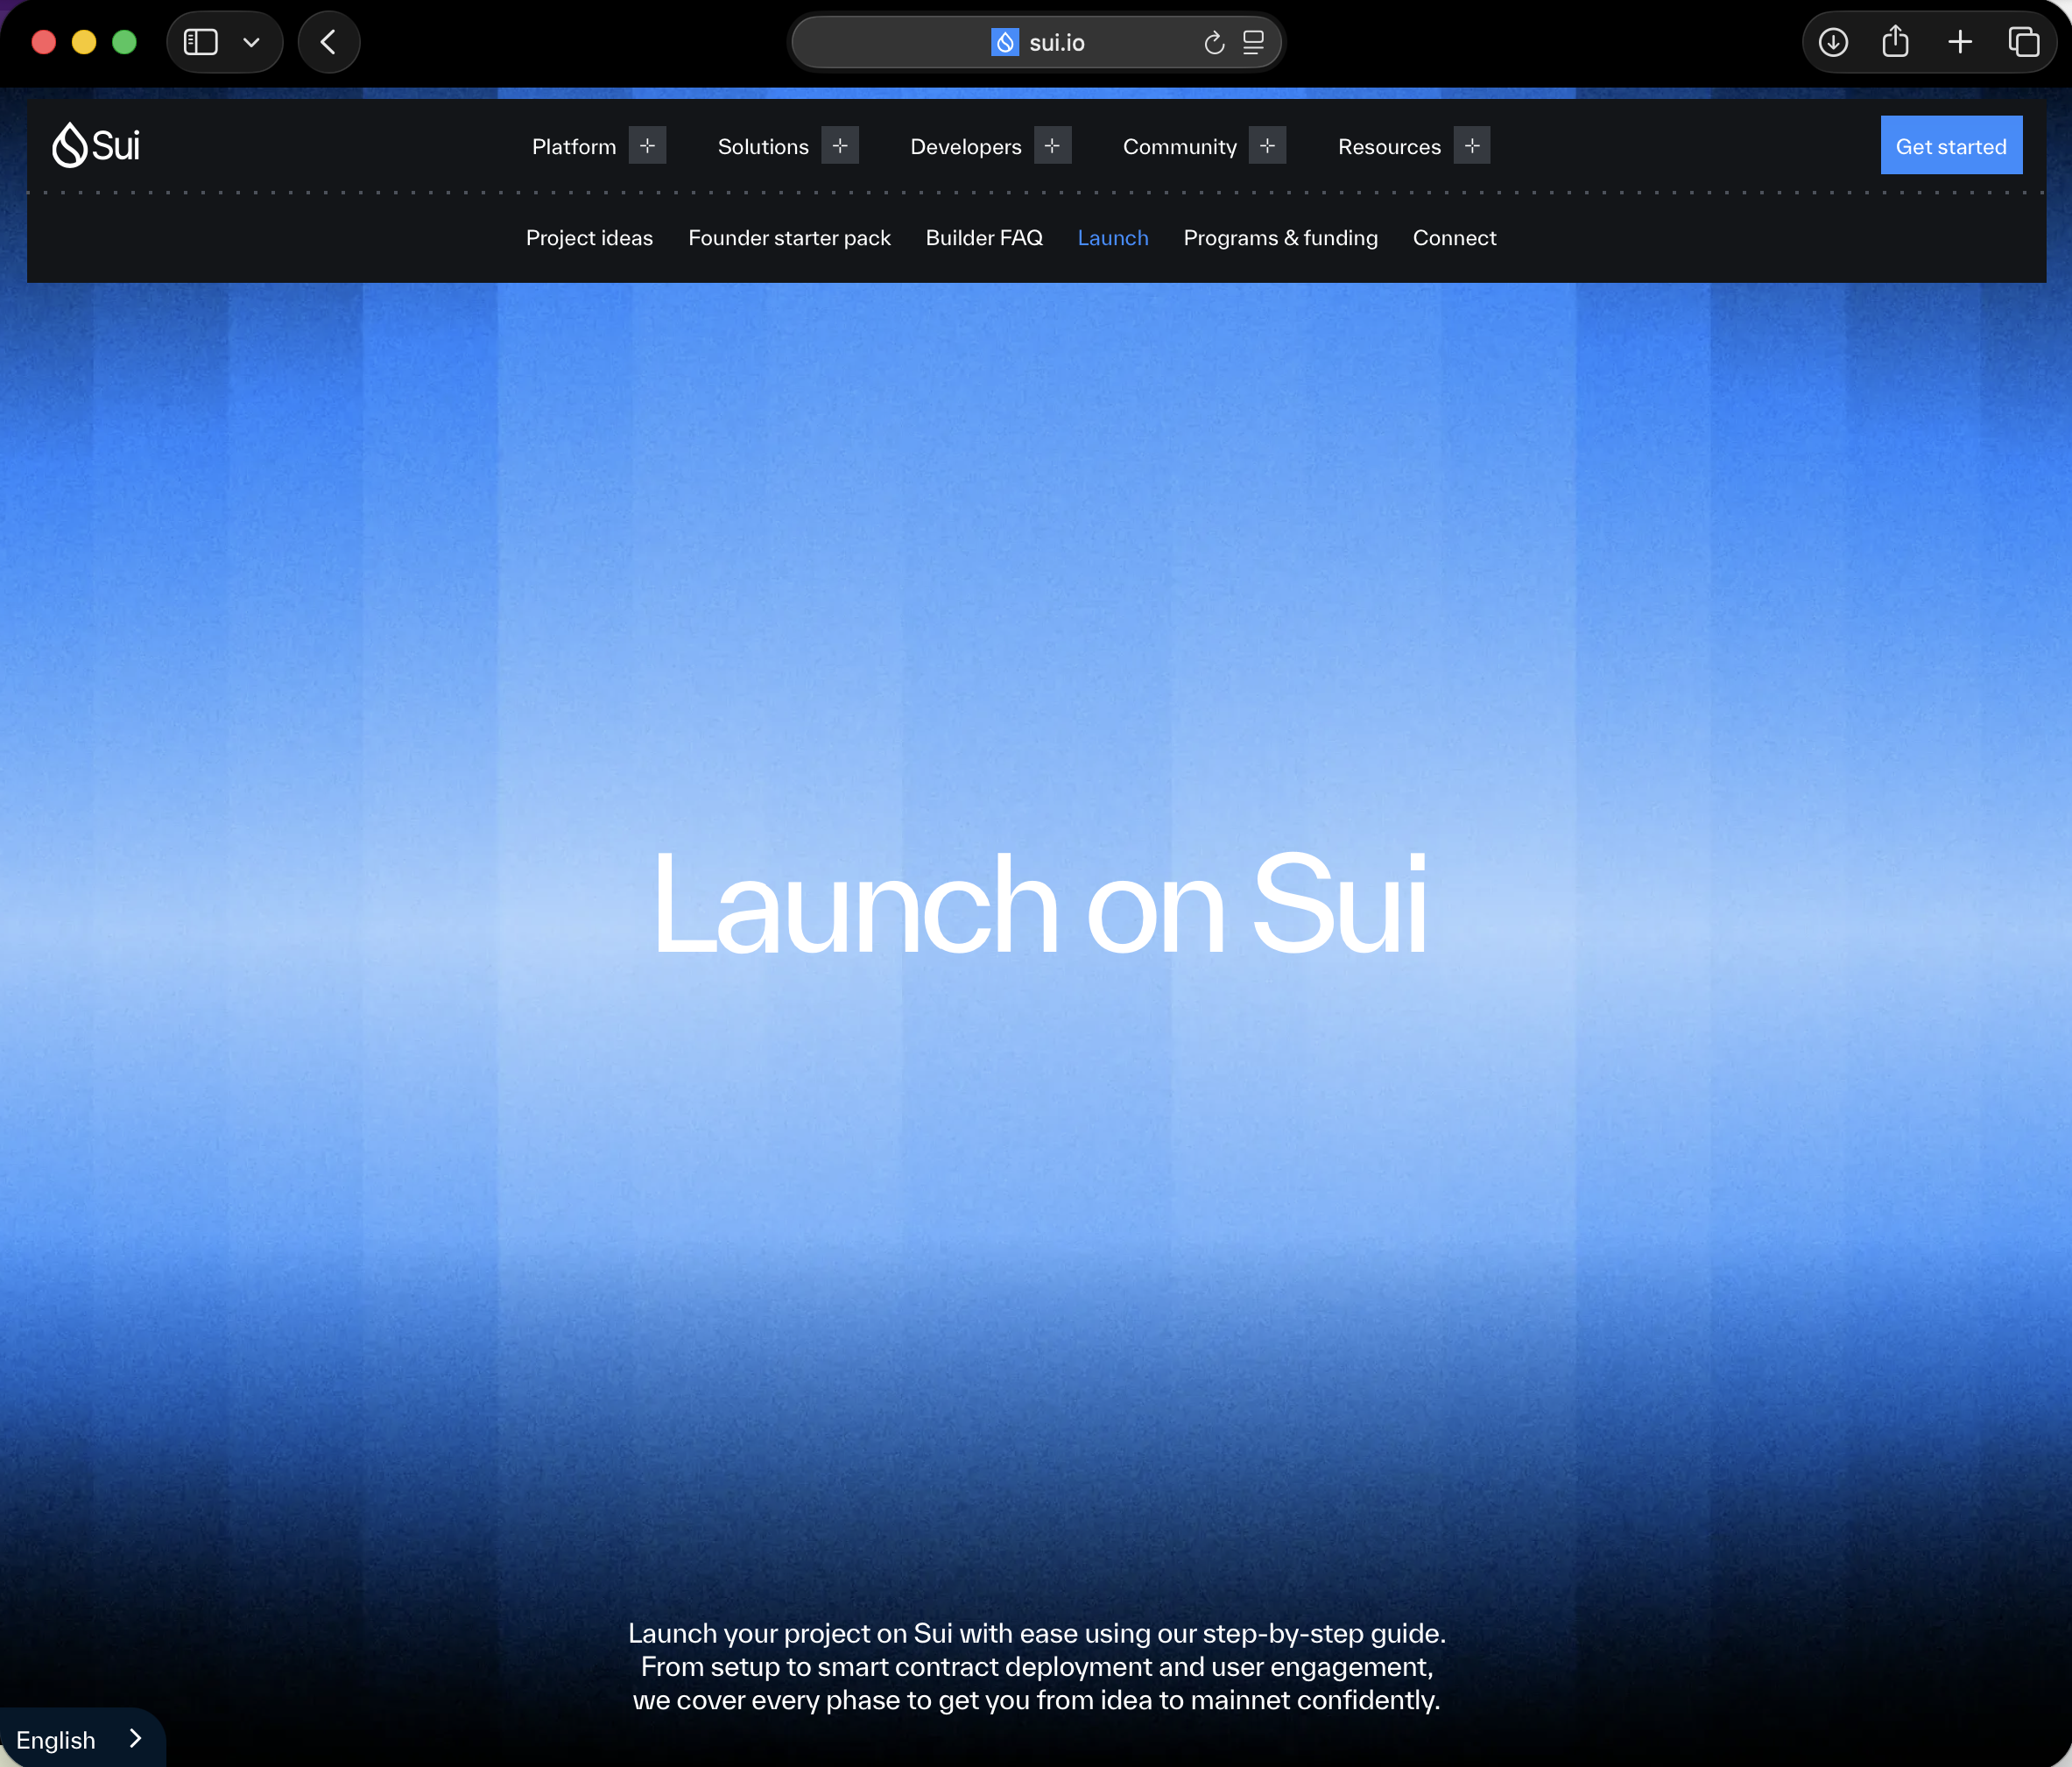This screenshot has width=2072, height=1767.
Task: Expand the Community menu plus icon
Action: coord(1267,146)
